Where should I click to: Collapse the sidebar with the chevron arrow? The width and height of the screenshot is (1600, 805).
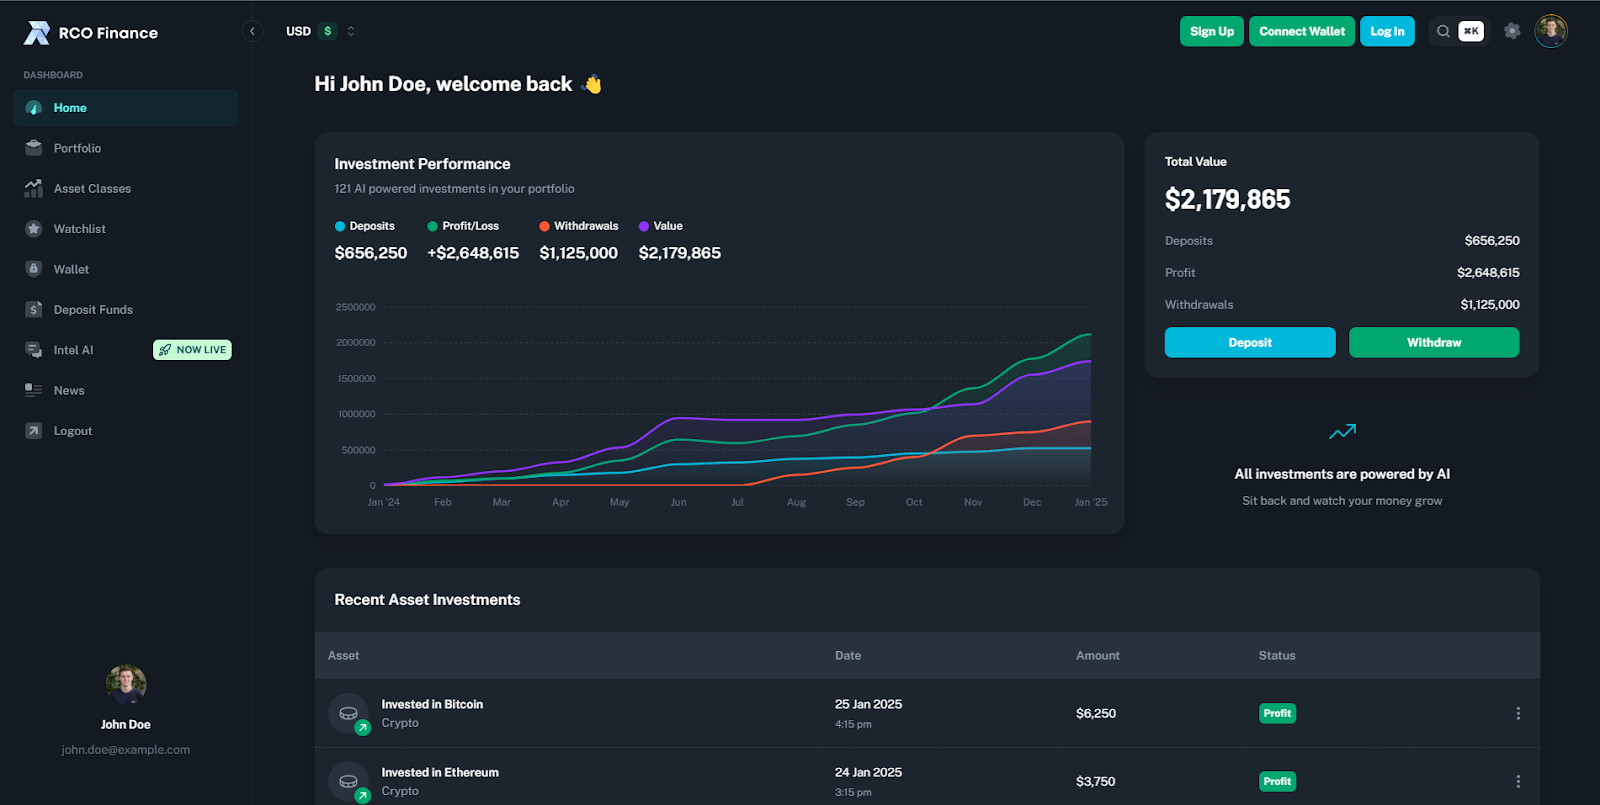coord(252,31)
